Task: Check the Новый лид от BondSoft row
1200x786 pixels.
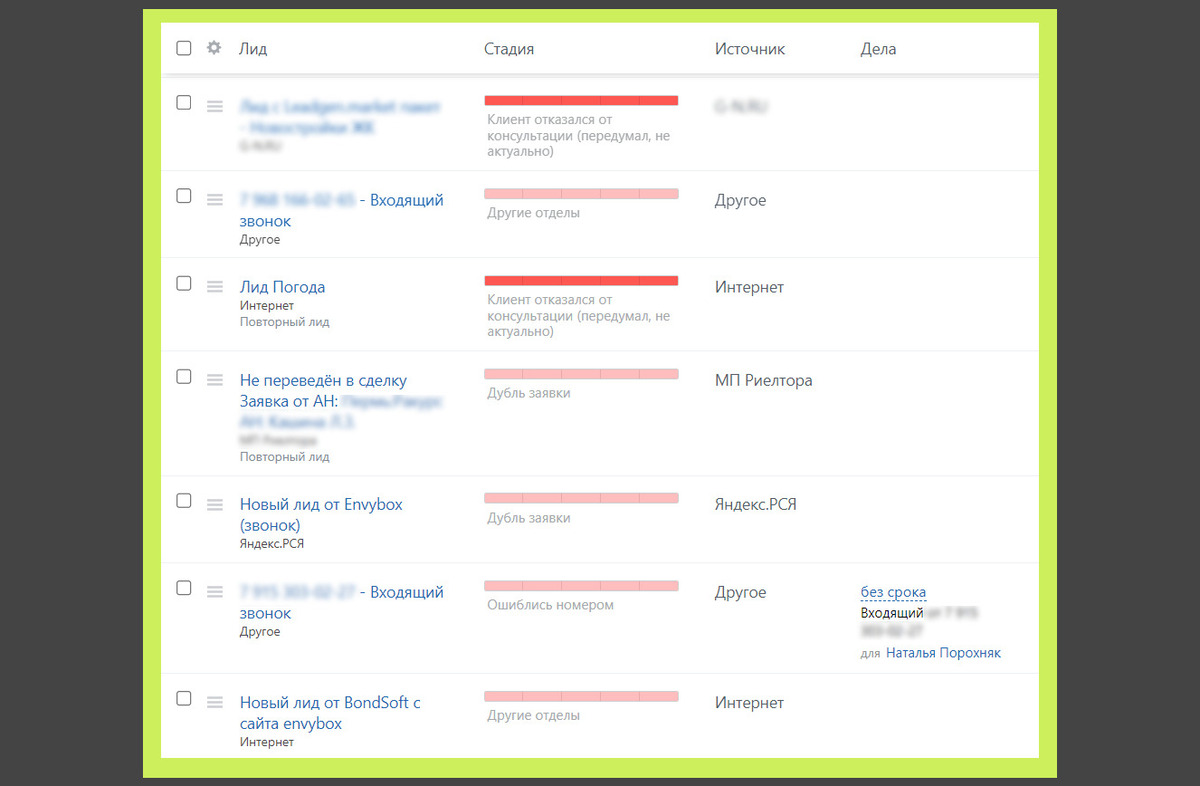Action: 183,698
